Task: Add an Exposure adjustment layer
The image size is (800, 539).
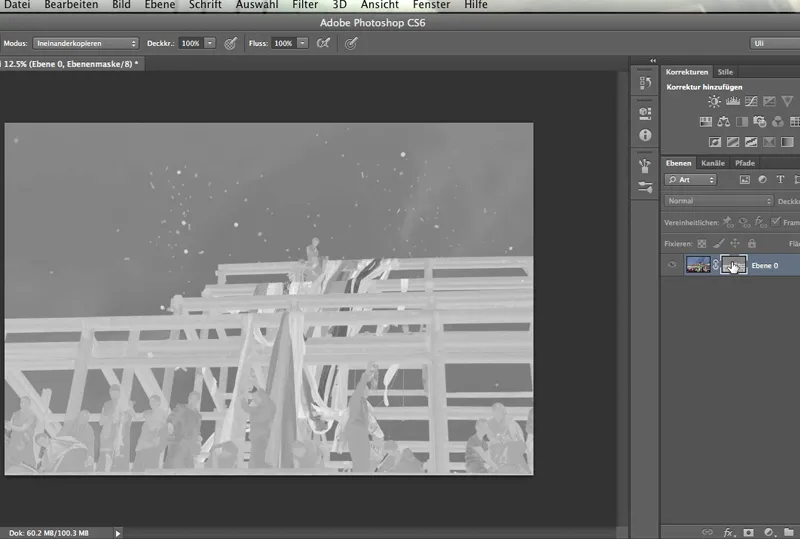Action: pyautogui.click(x=769, y=101)
